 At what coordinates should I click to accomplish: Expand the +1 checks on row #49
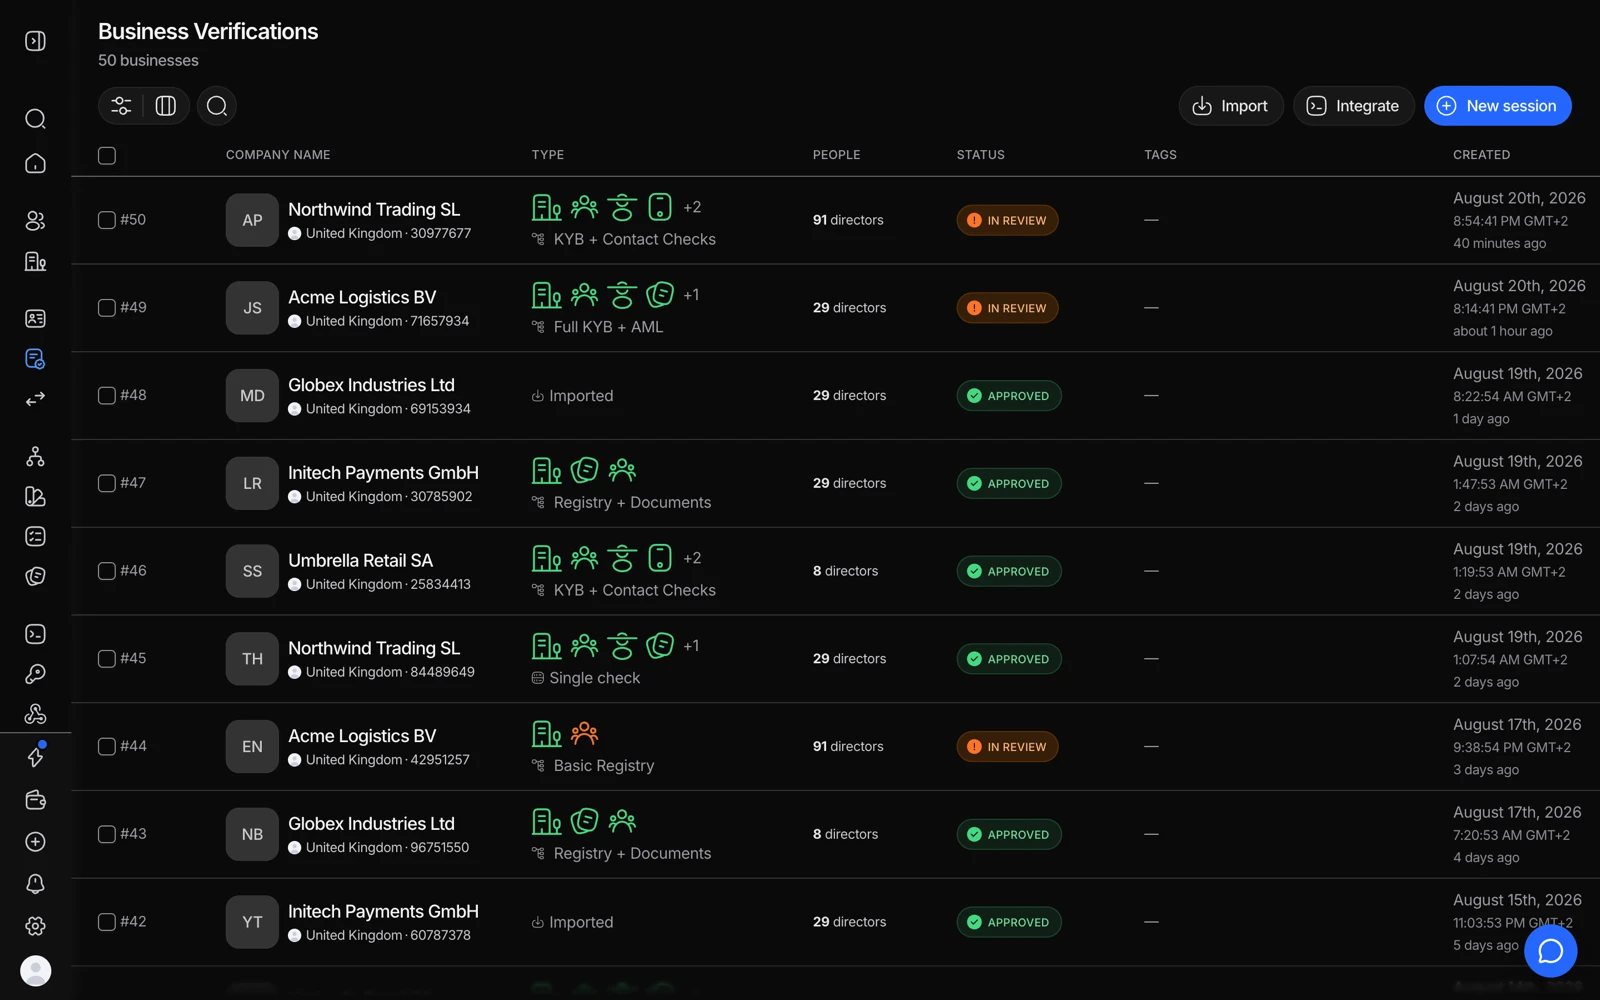click(691, 295)
